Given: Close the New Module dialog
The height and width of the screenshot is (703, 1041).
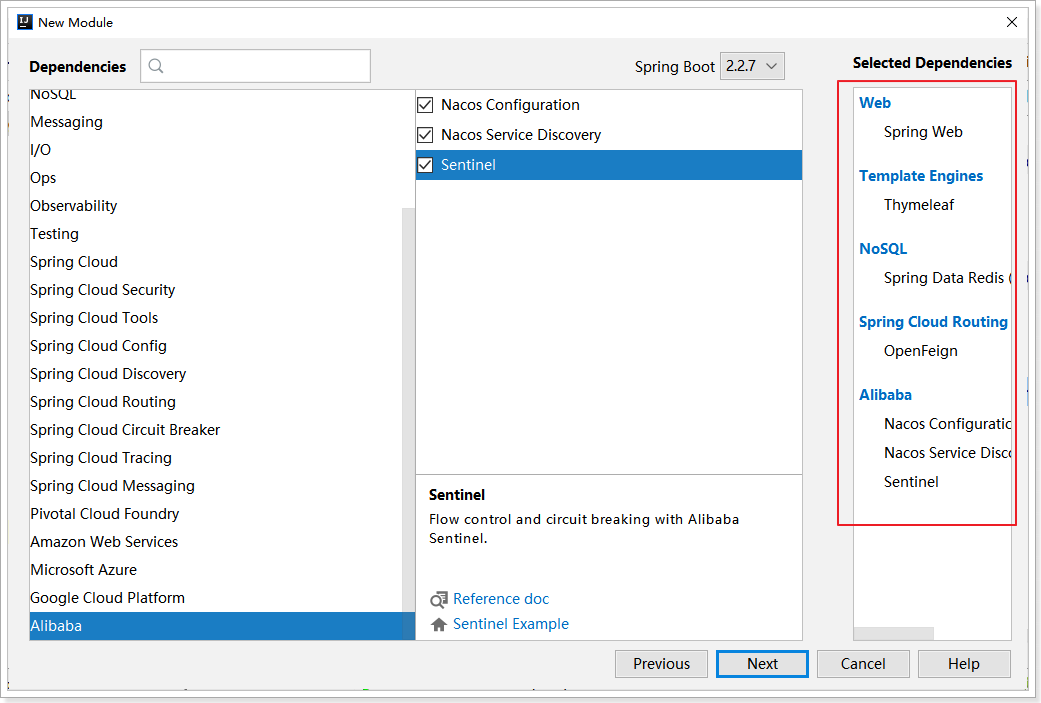Looking at the screenshot, I should pos(1012,22).
